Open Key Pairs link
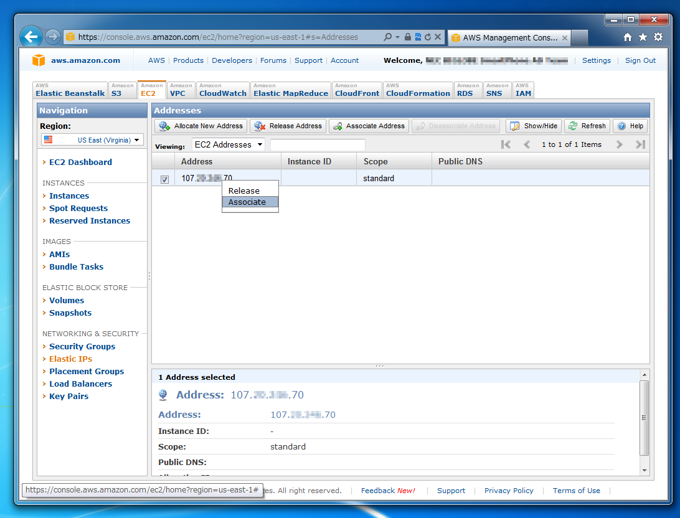The height and width of the screenshot is (518, 680). 69,396
